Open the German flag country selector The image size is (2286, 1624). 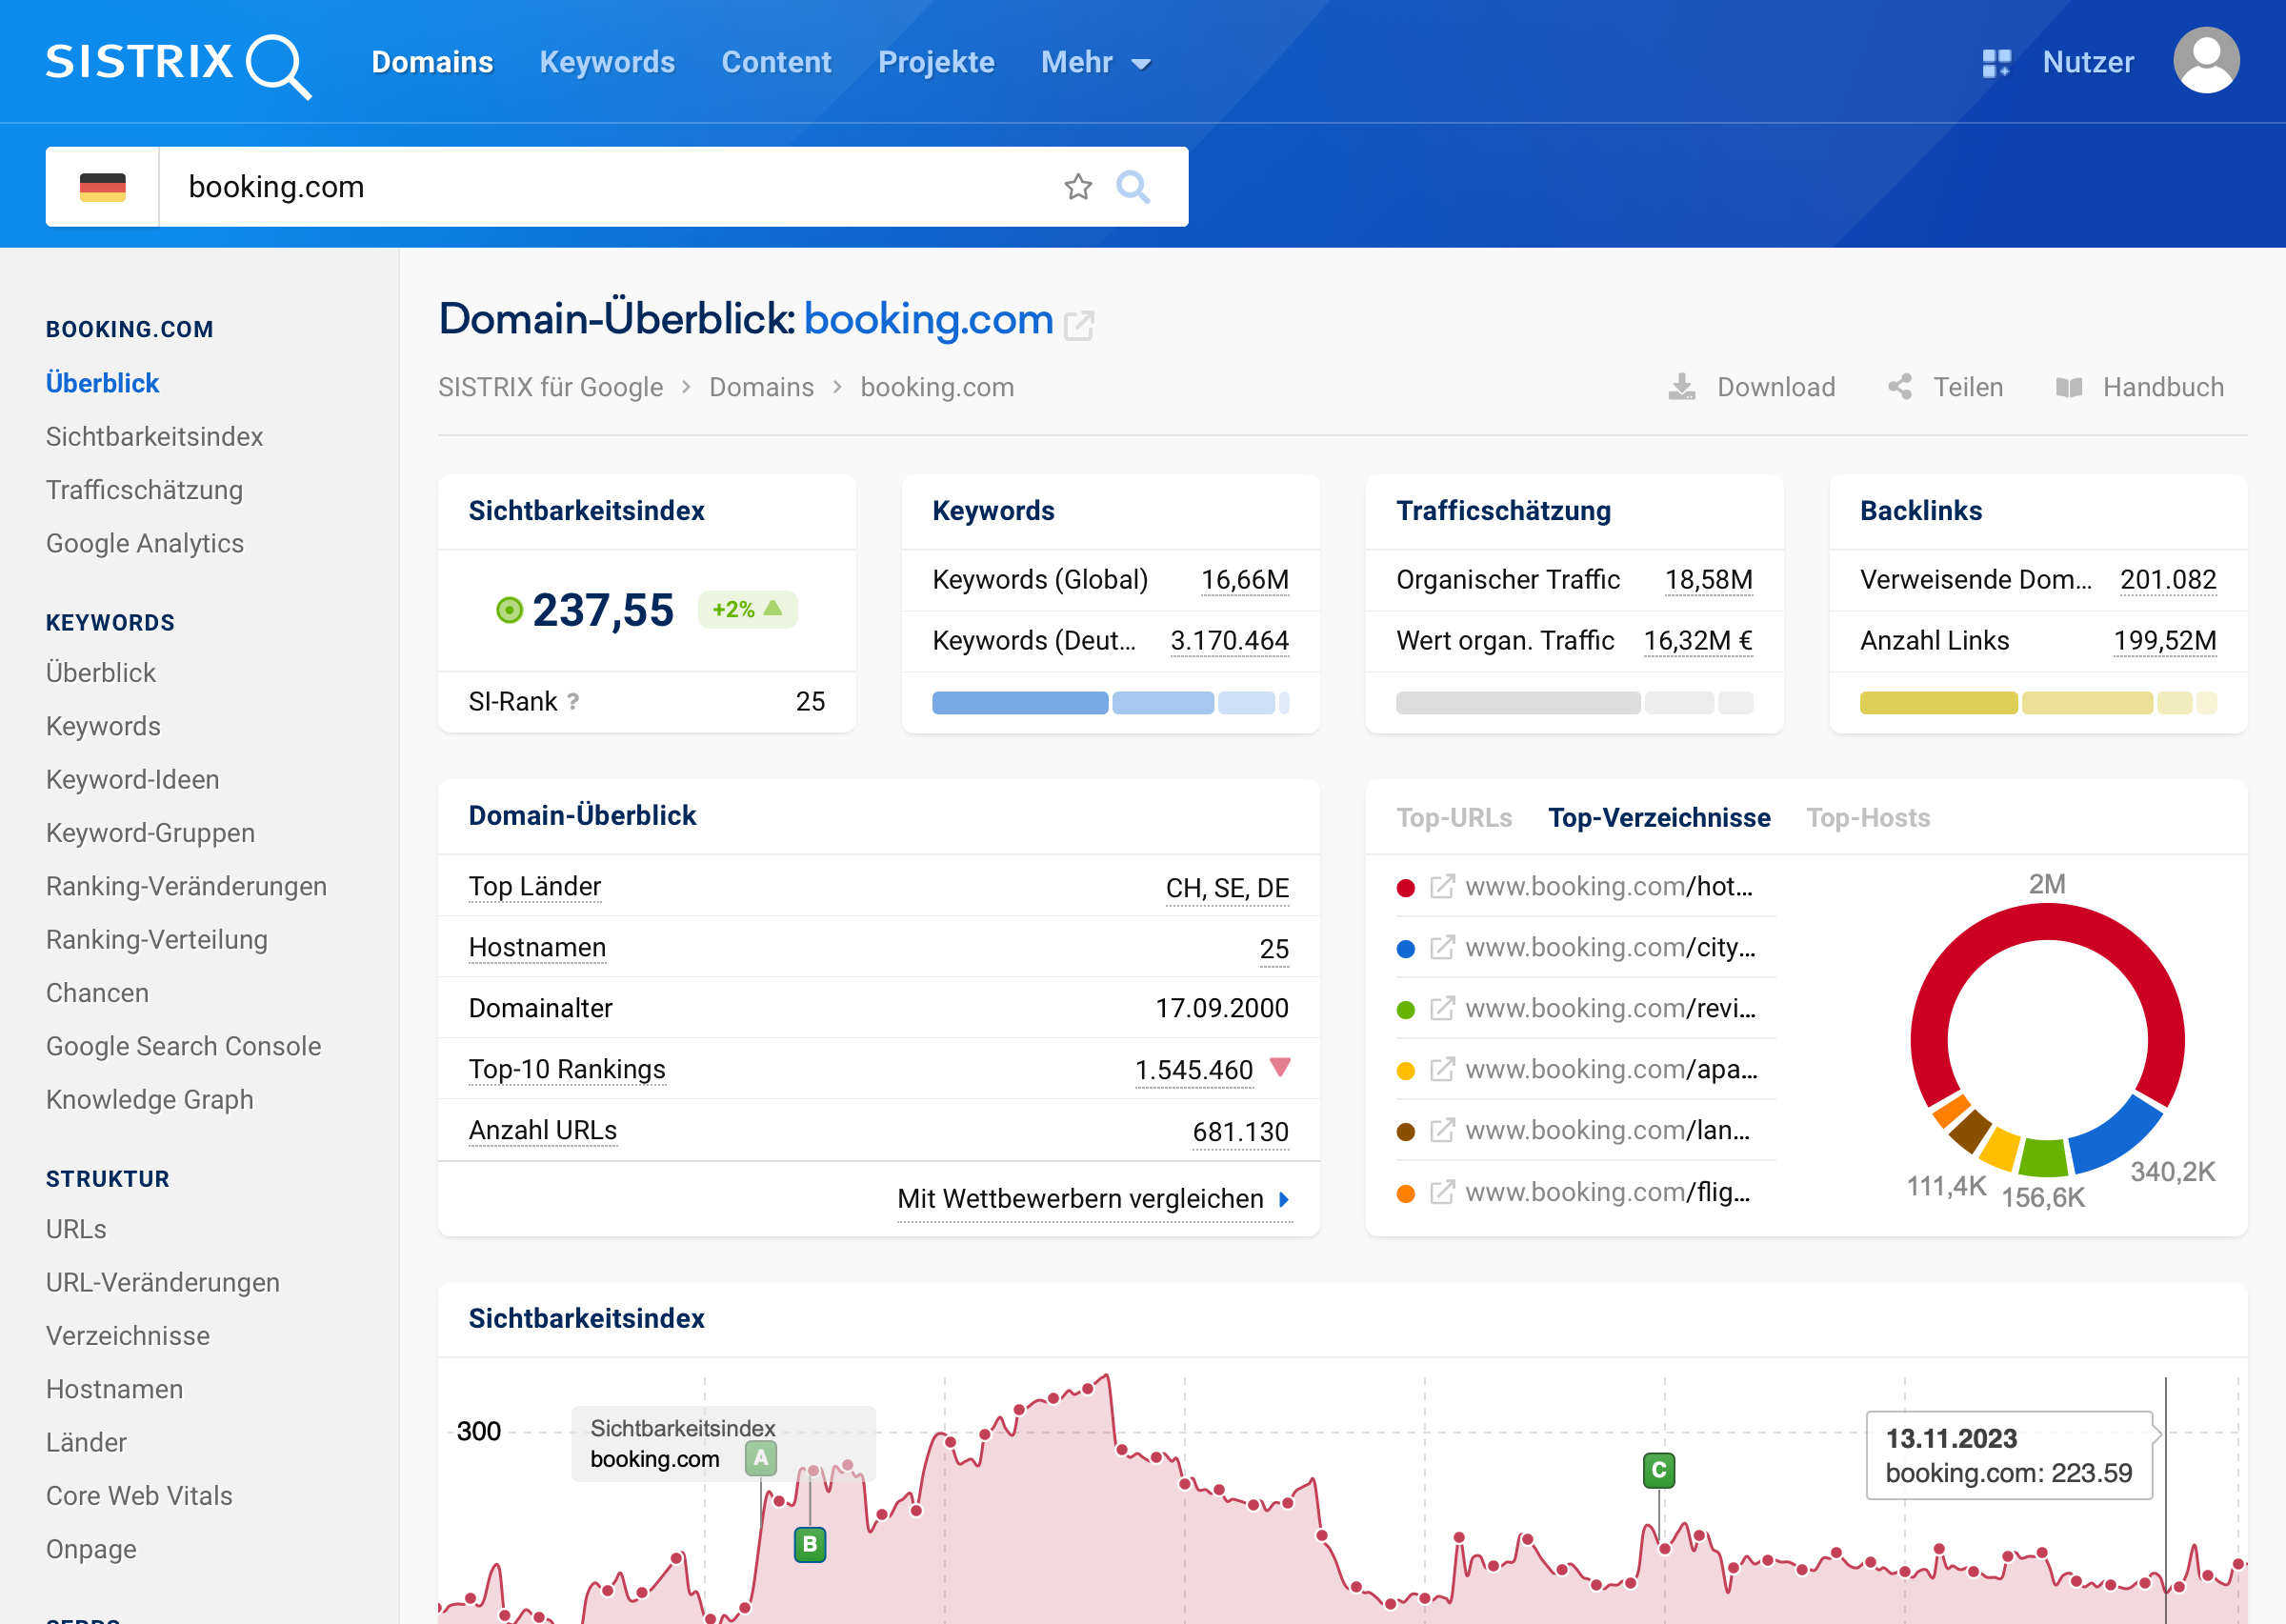click(102, 187)
